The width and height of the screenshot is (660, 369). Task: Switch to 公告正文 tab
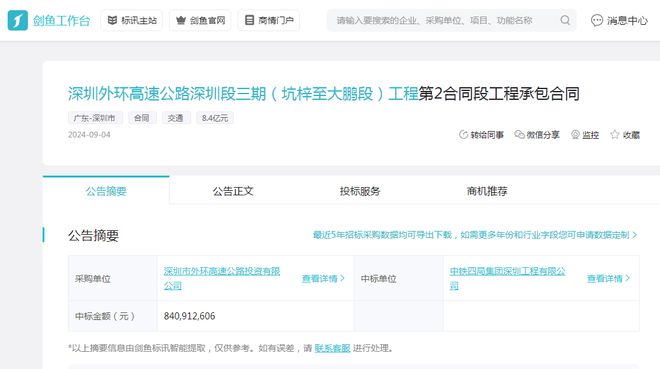click(x=233, y=191)
